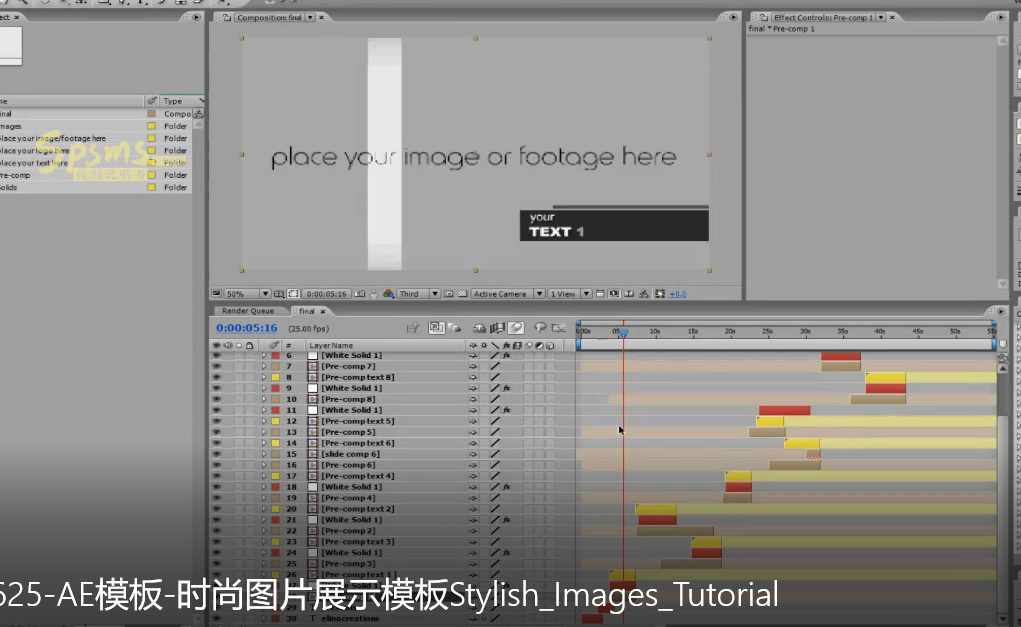The height and width of the screenshot is (627, 1021).
Task: Hide layer 12 Pre-comp text 5
Action: coord(216,421)
